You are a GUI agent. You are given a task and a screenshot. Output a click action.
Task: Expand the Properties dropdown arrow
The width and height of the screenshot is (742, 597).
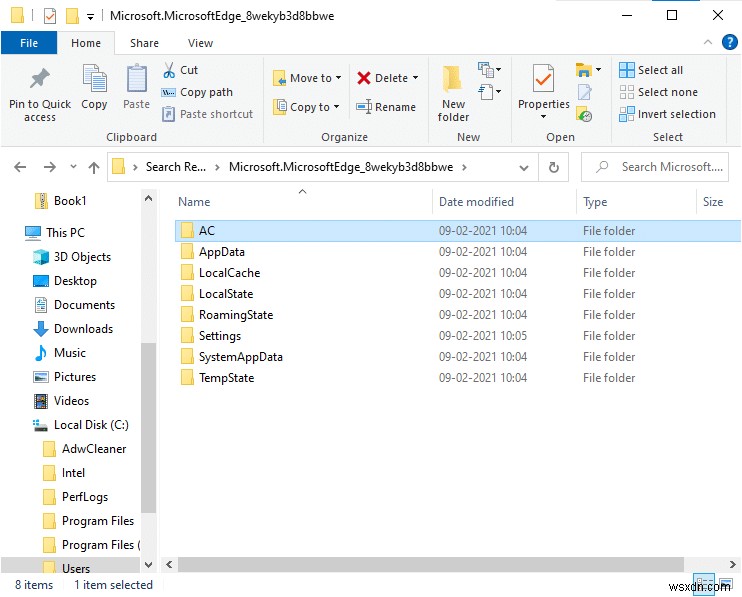pyautogui.click(x=543, y=116)
